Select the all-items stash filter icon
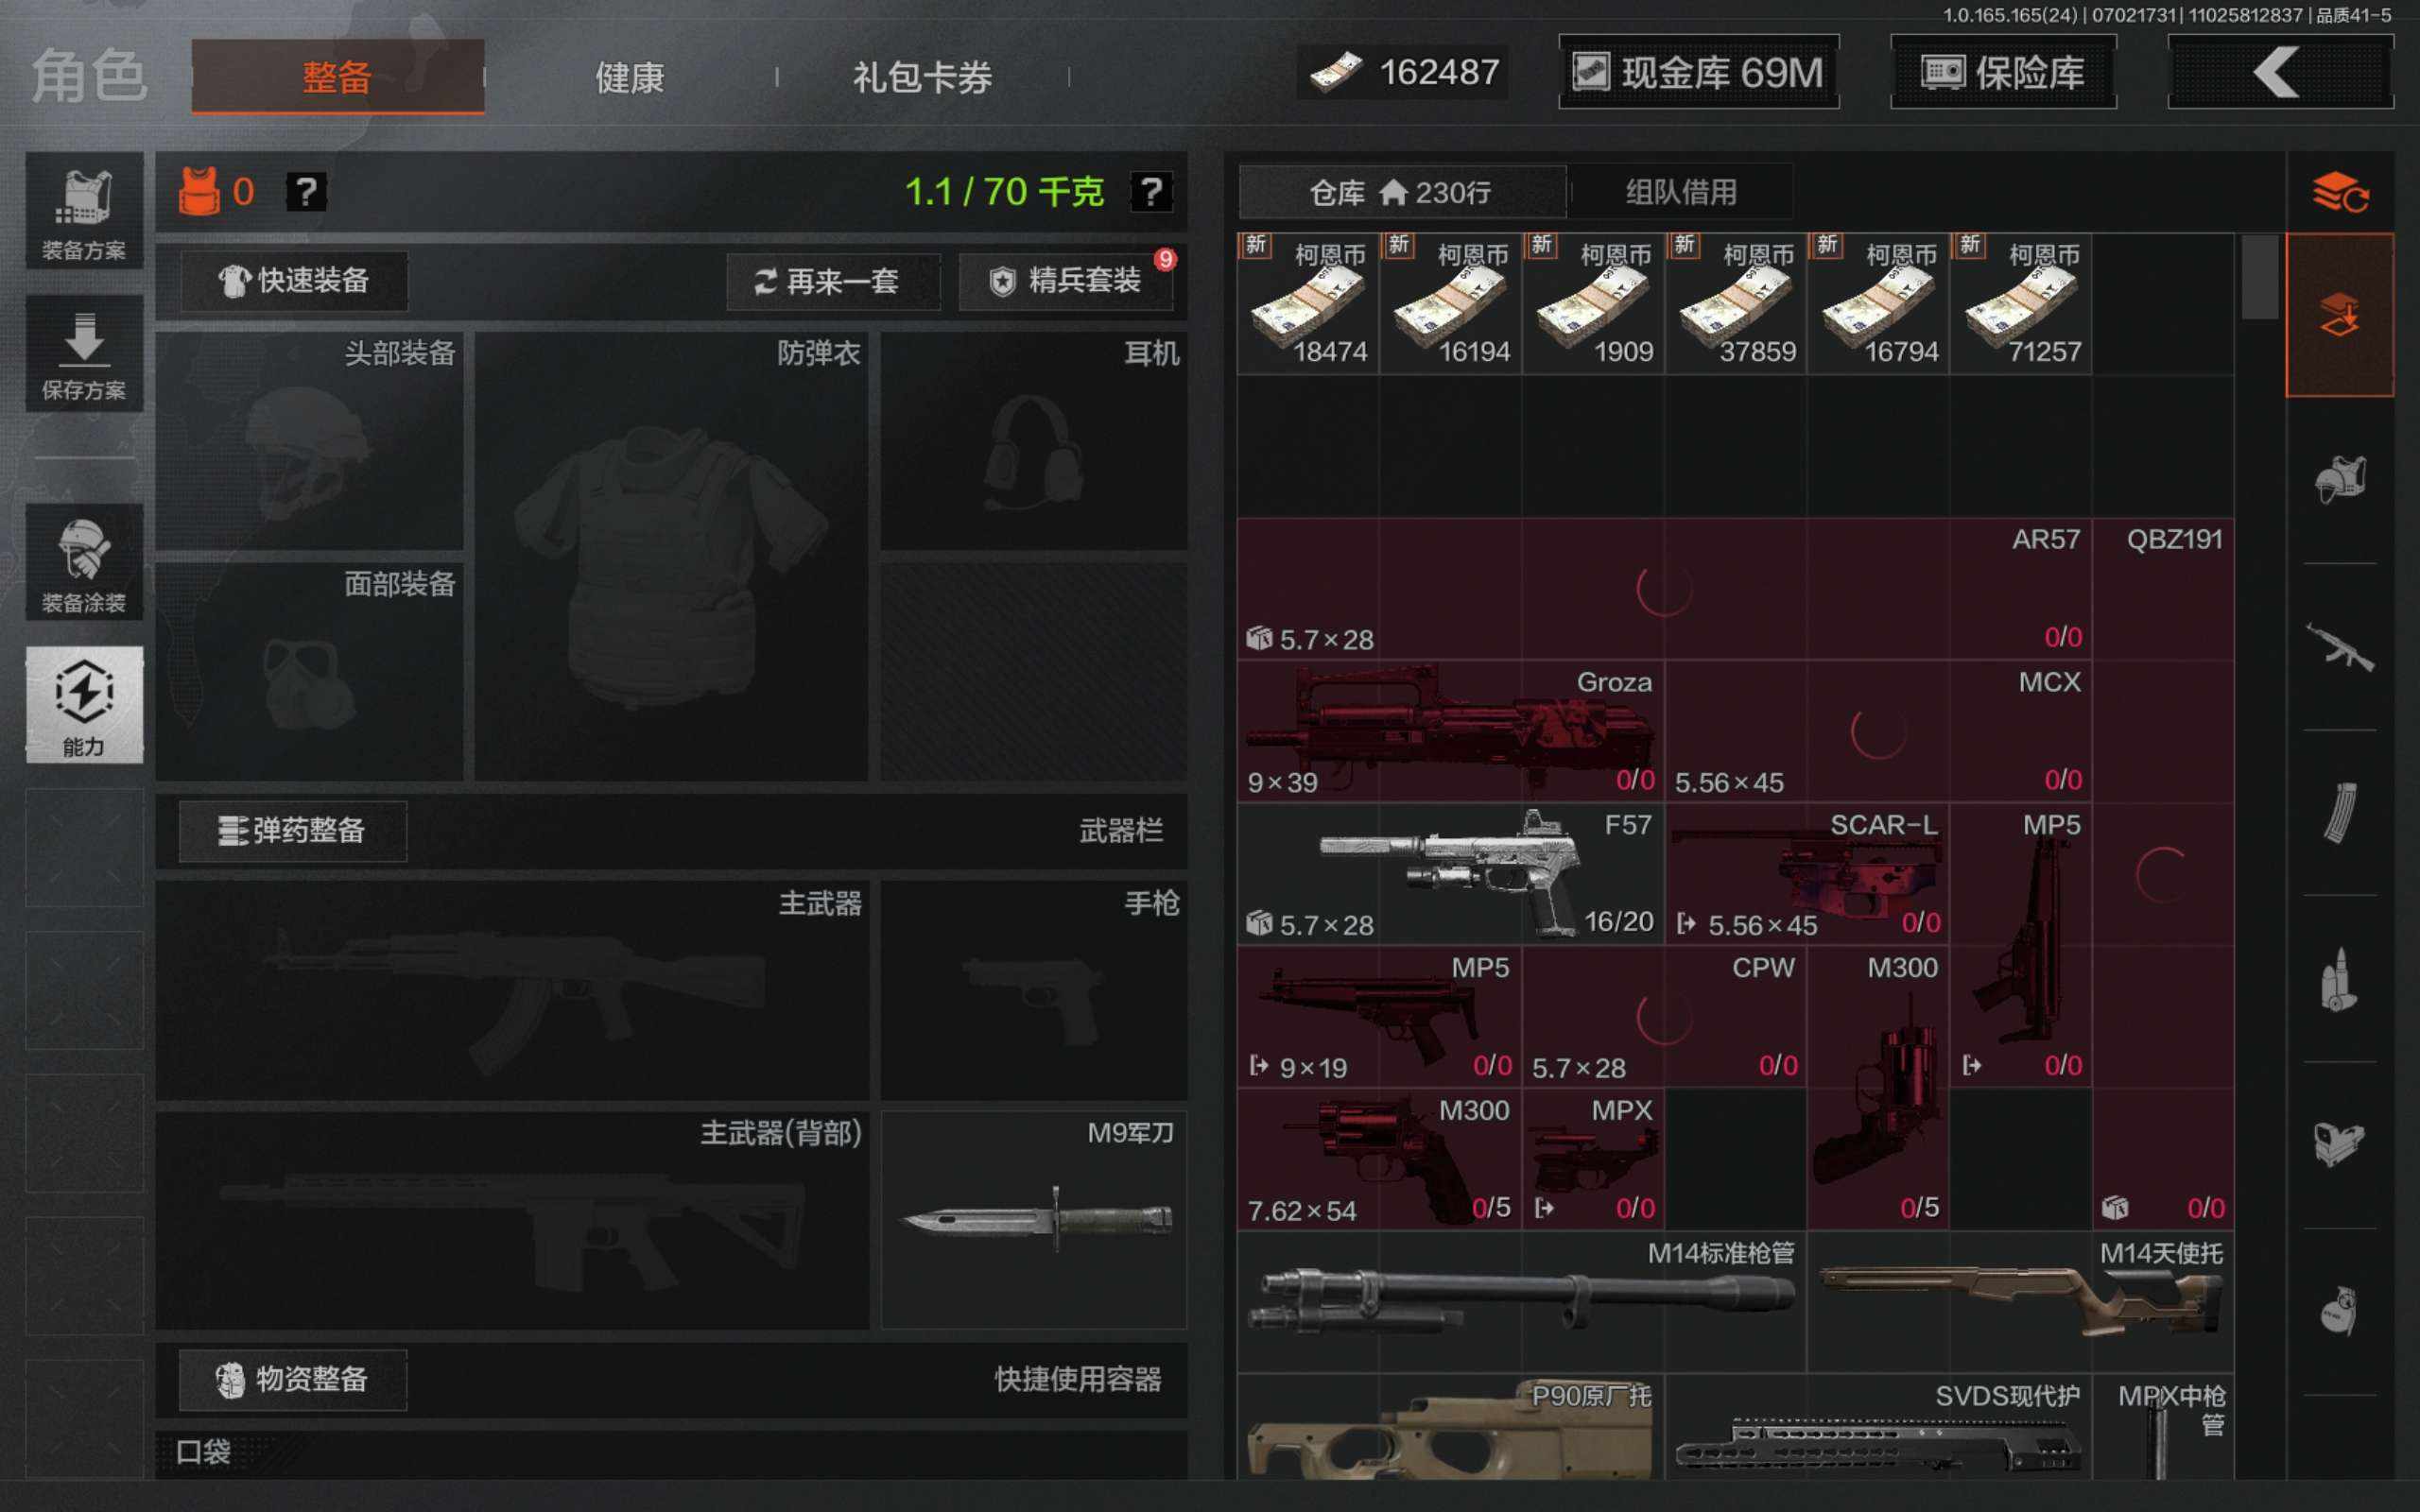This screenshot has width=2420, height=1512. click(2339, 315)
